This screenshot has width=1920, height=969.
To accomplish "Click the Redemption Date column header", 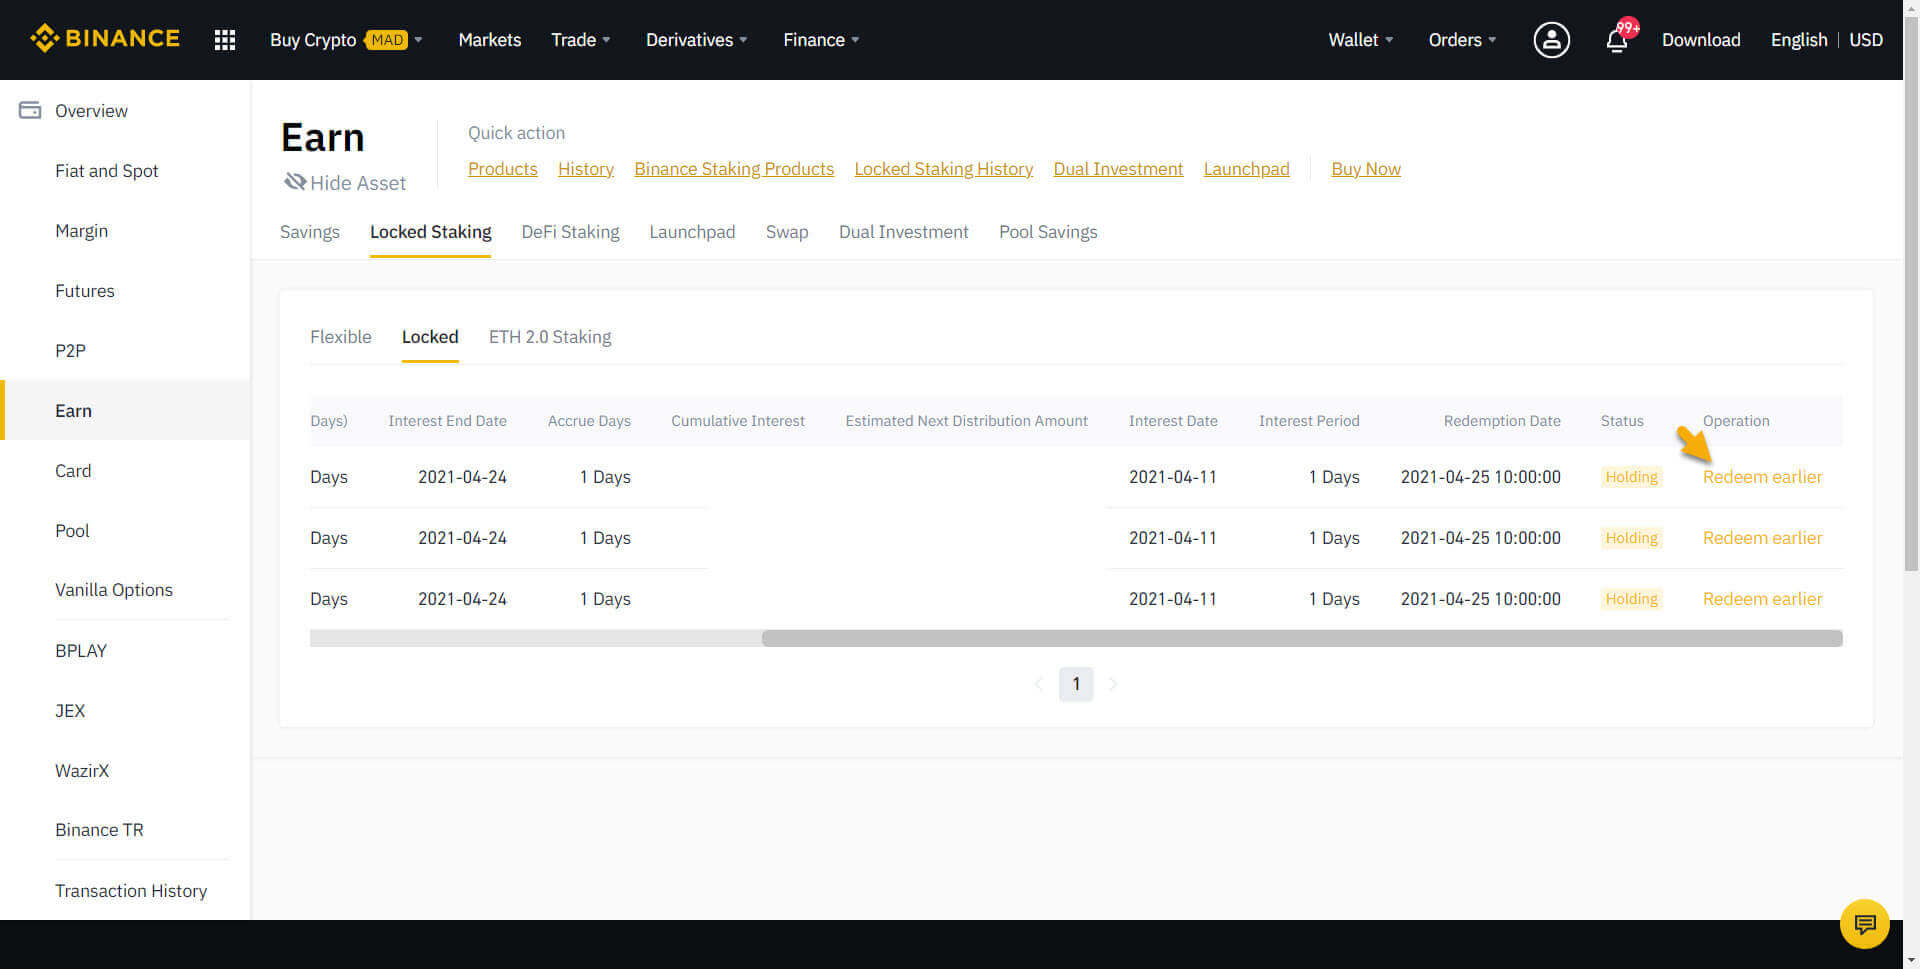I will click(1502, 421).
